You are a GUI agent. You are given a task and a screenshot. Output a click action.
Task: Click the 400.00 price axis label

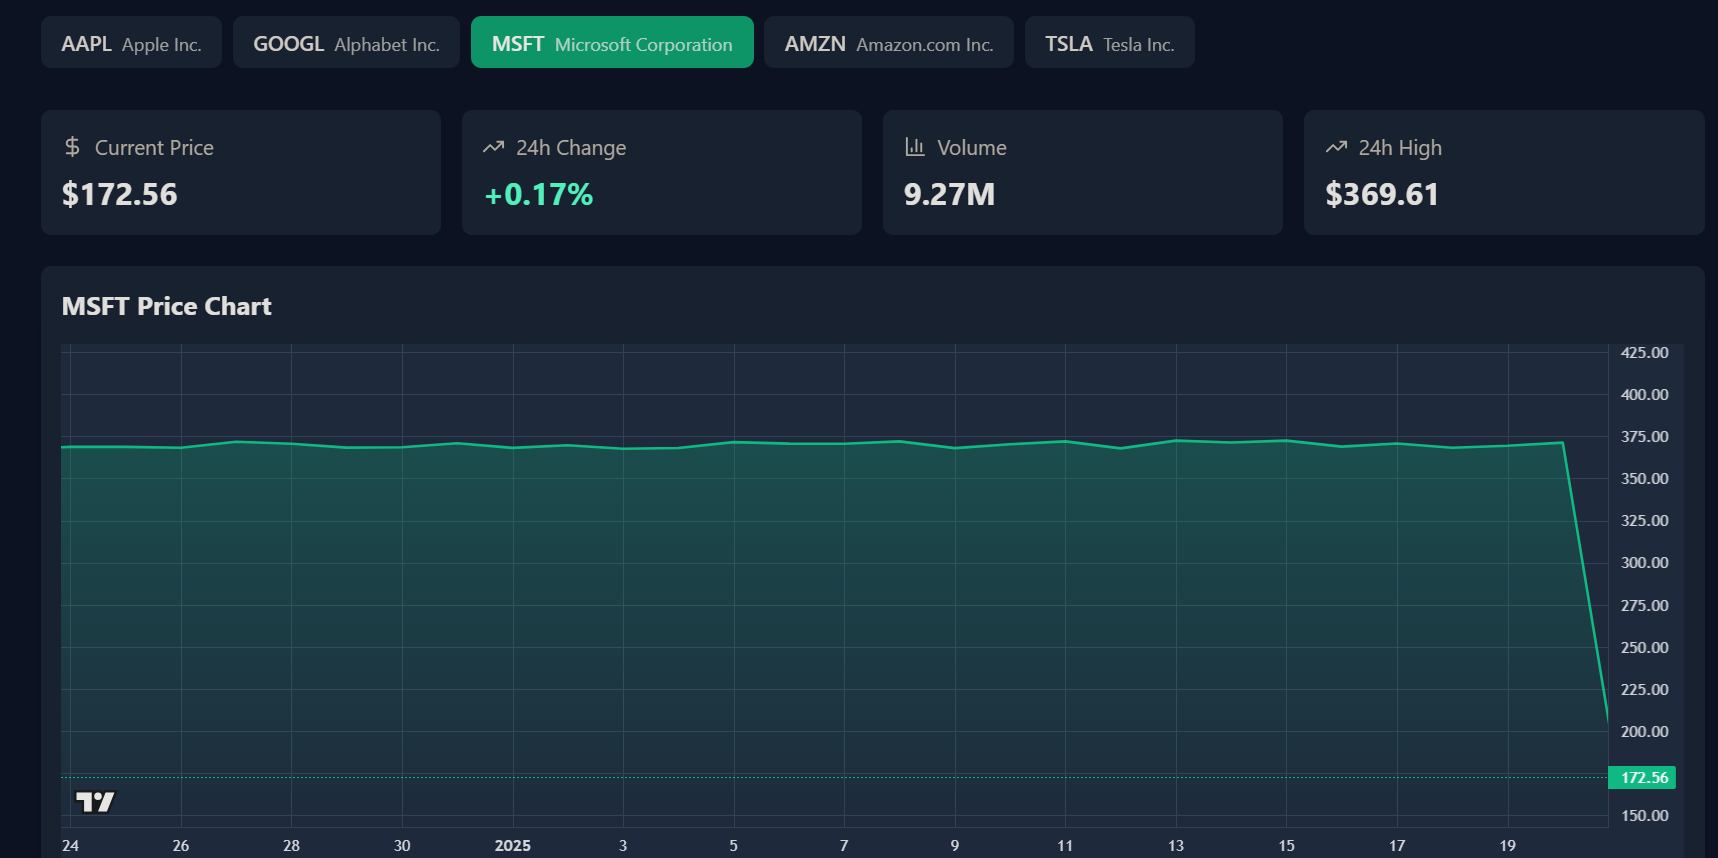1644,394
